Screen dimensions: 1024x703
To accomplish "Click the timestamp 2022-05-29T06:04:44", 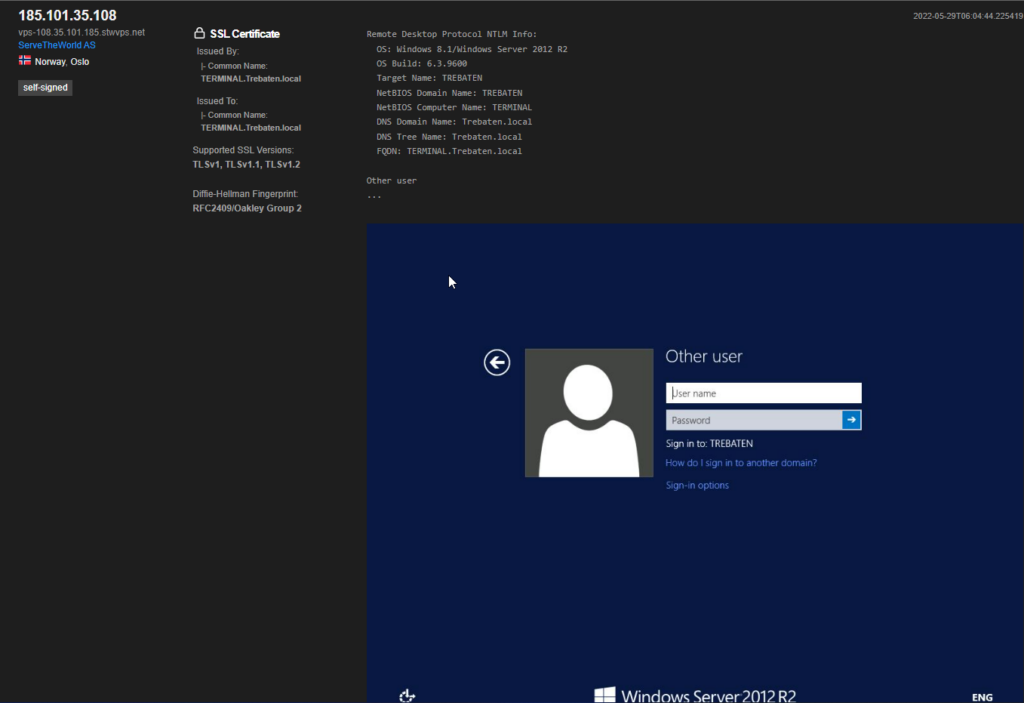I will click(x=968, y=16).
